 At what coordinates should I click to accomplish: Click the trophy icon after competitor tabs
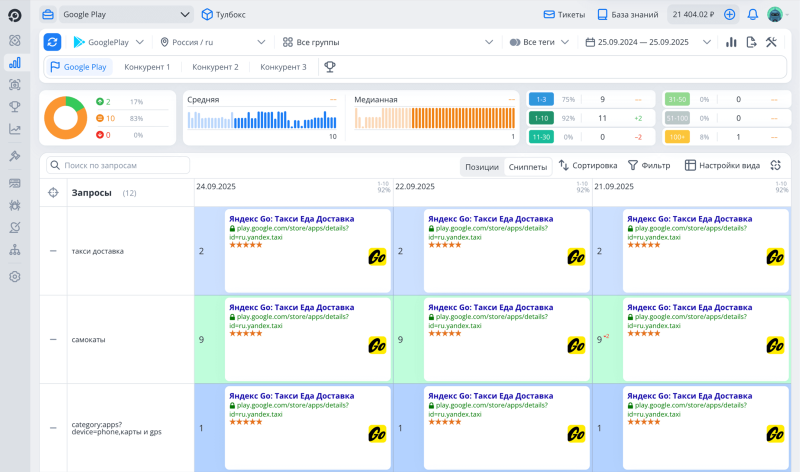coord(328,67)
